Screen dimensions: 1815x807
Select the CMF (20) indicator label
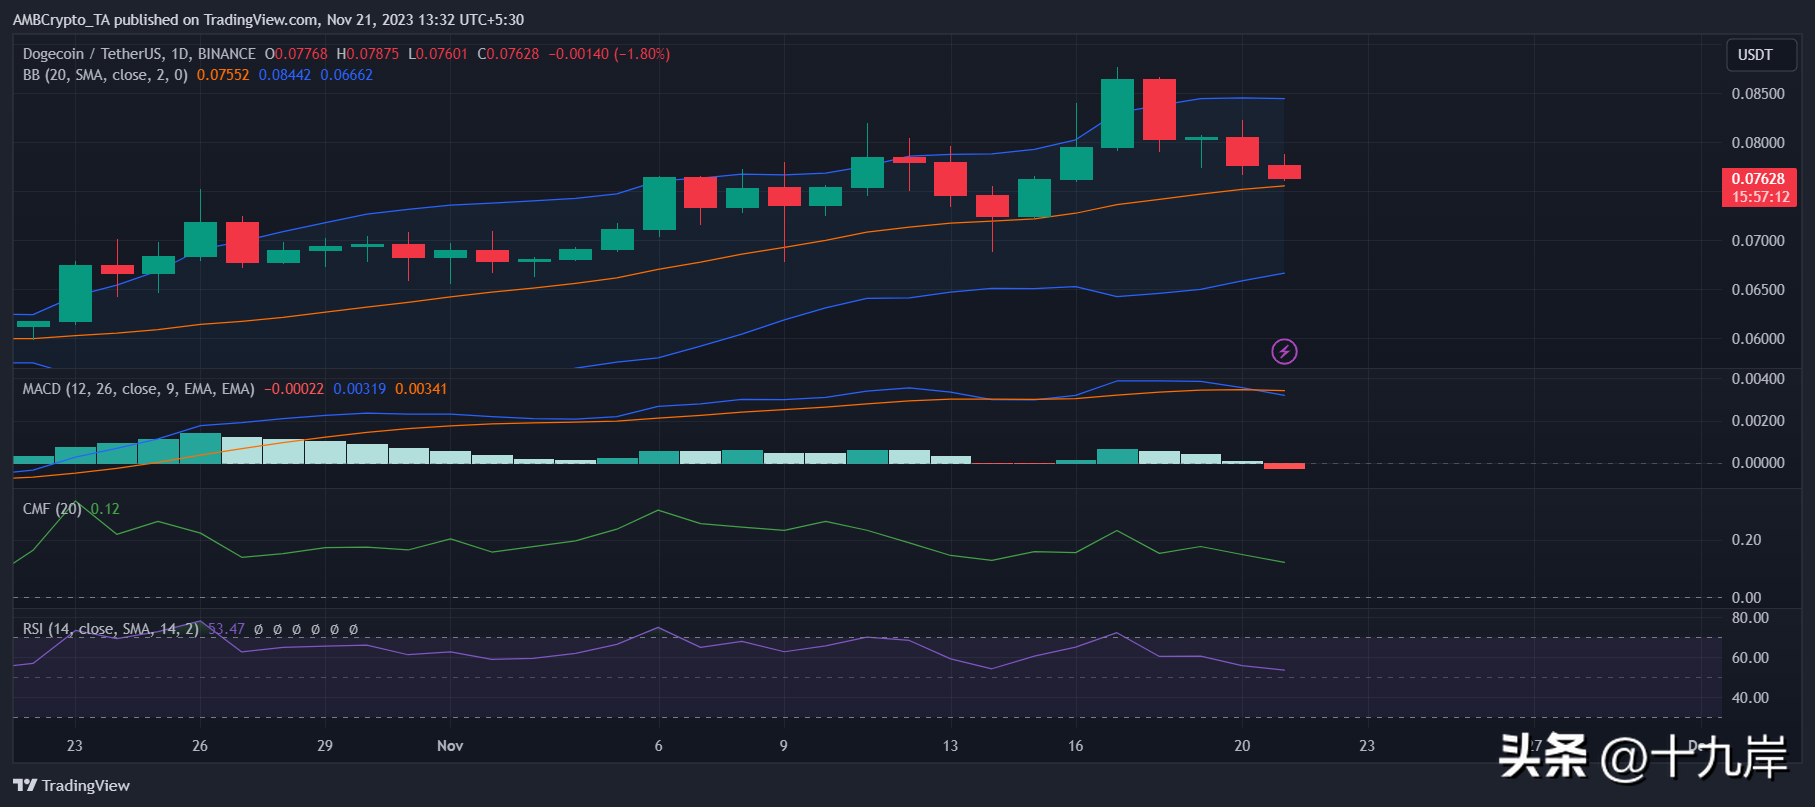click(52, 509)
